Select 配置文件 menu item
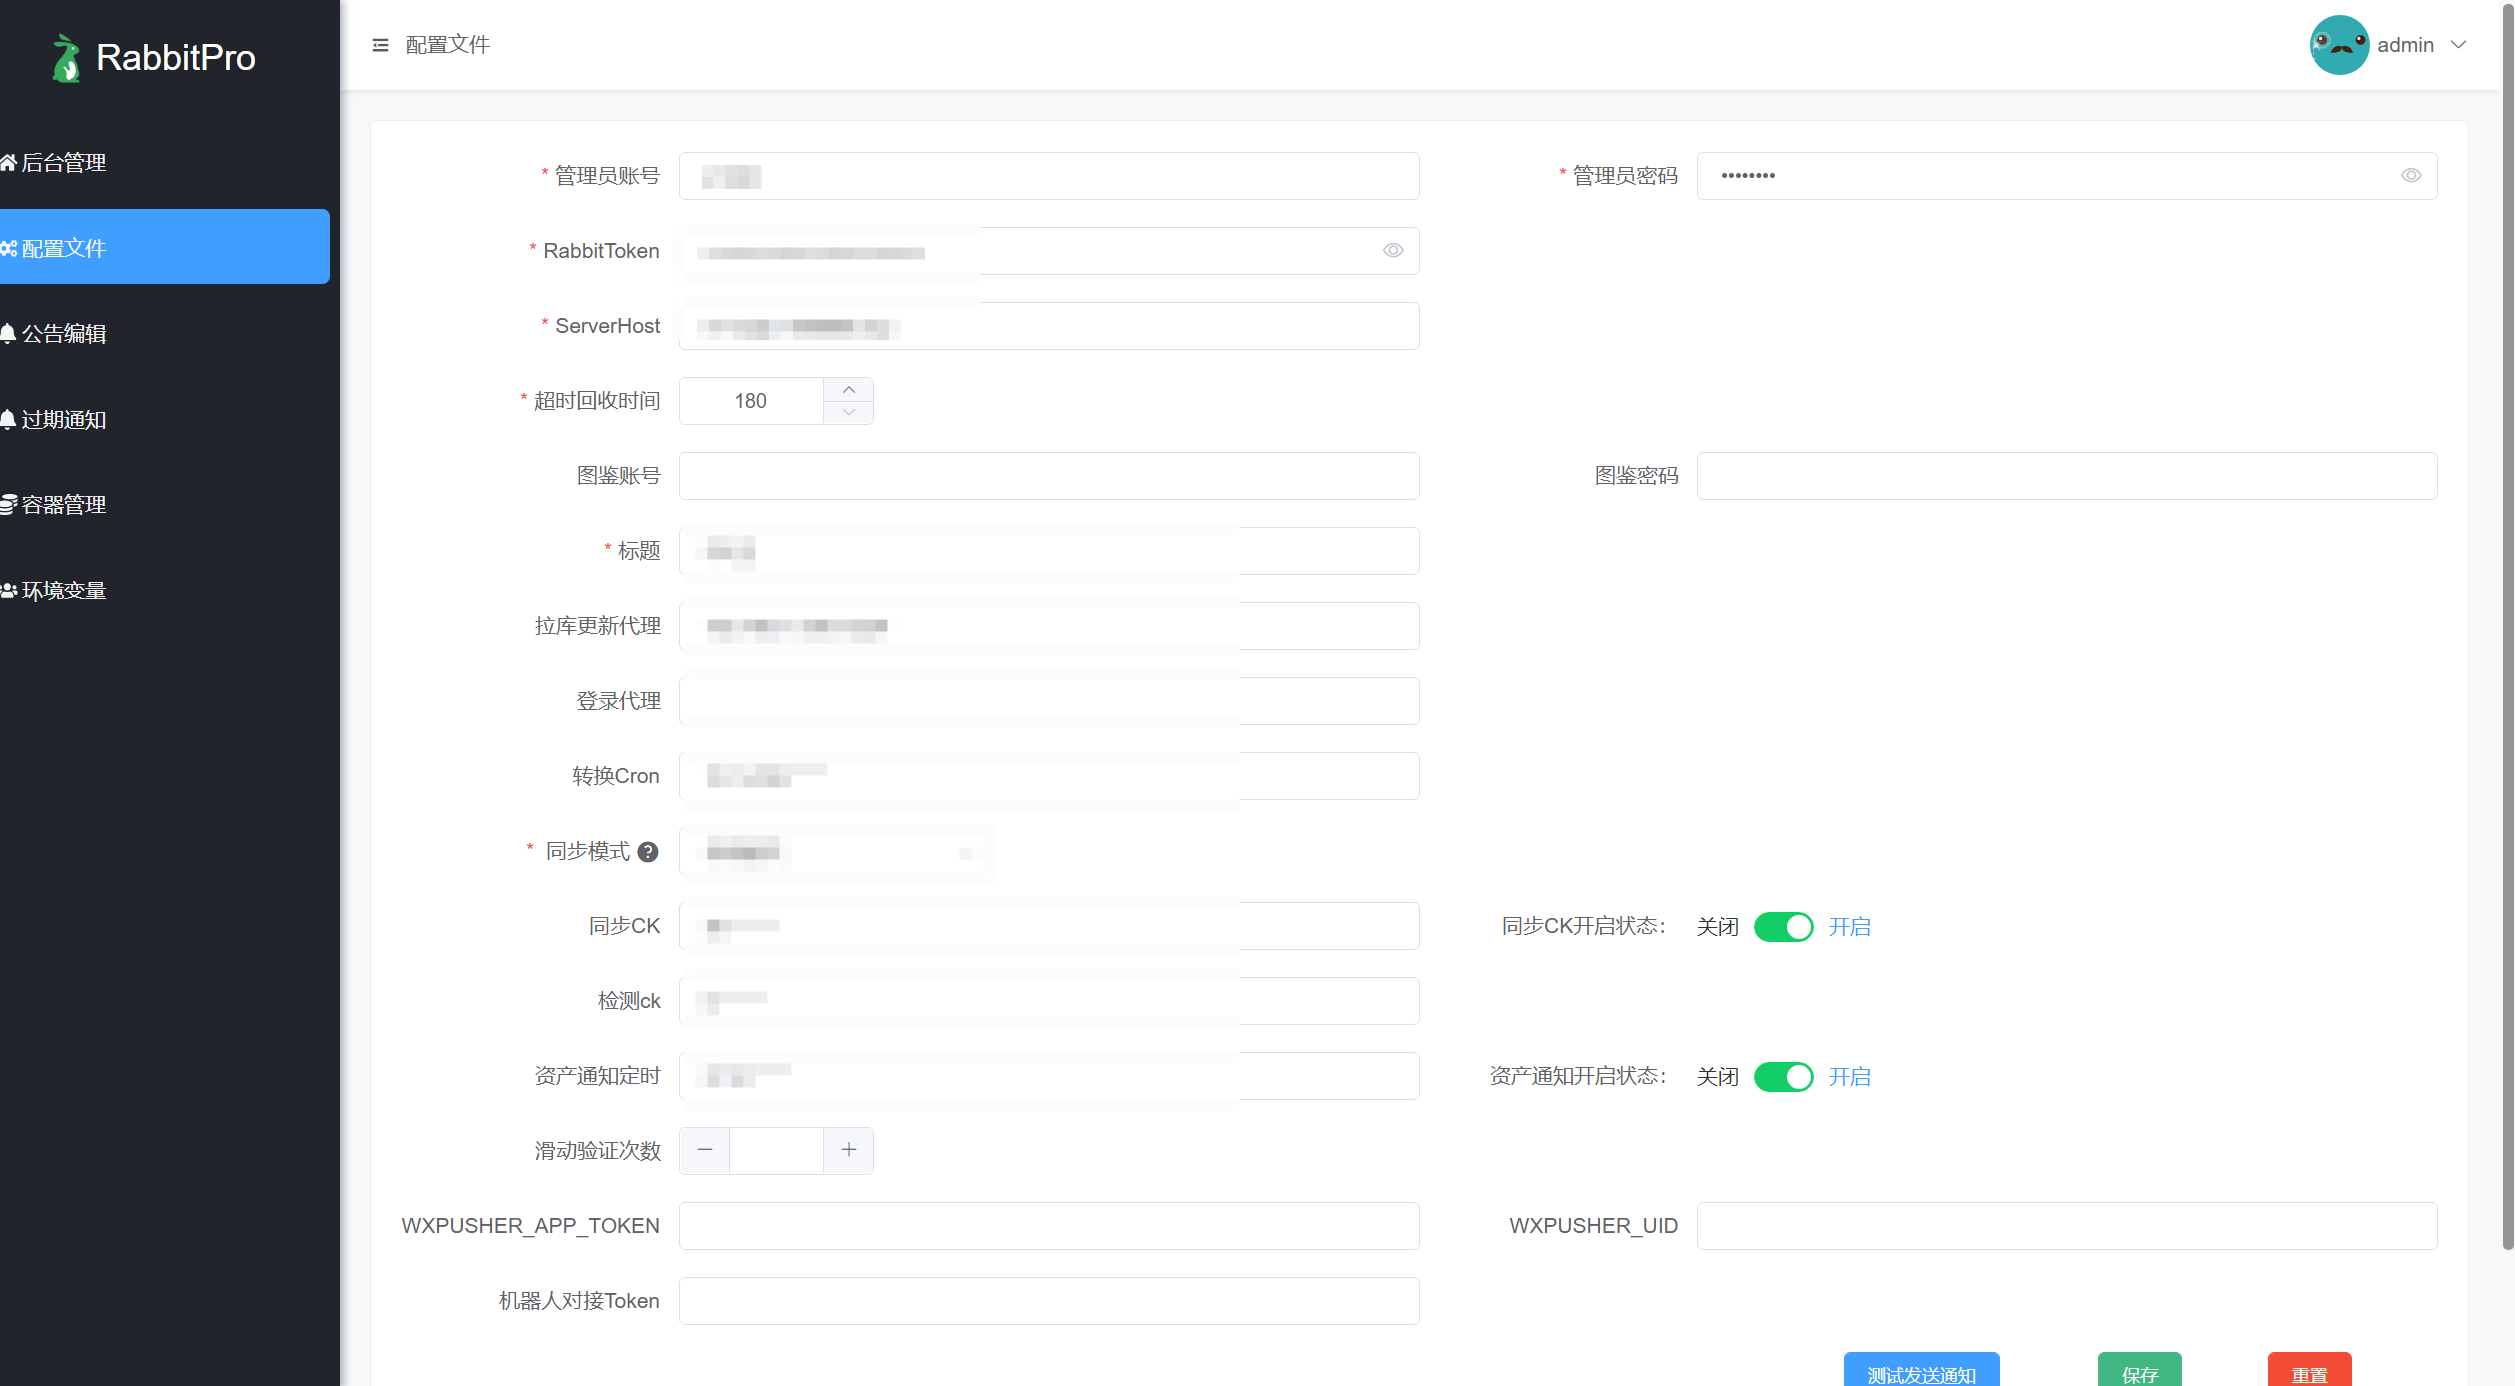 pos(165,247)
